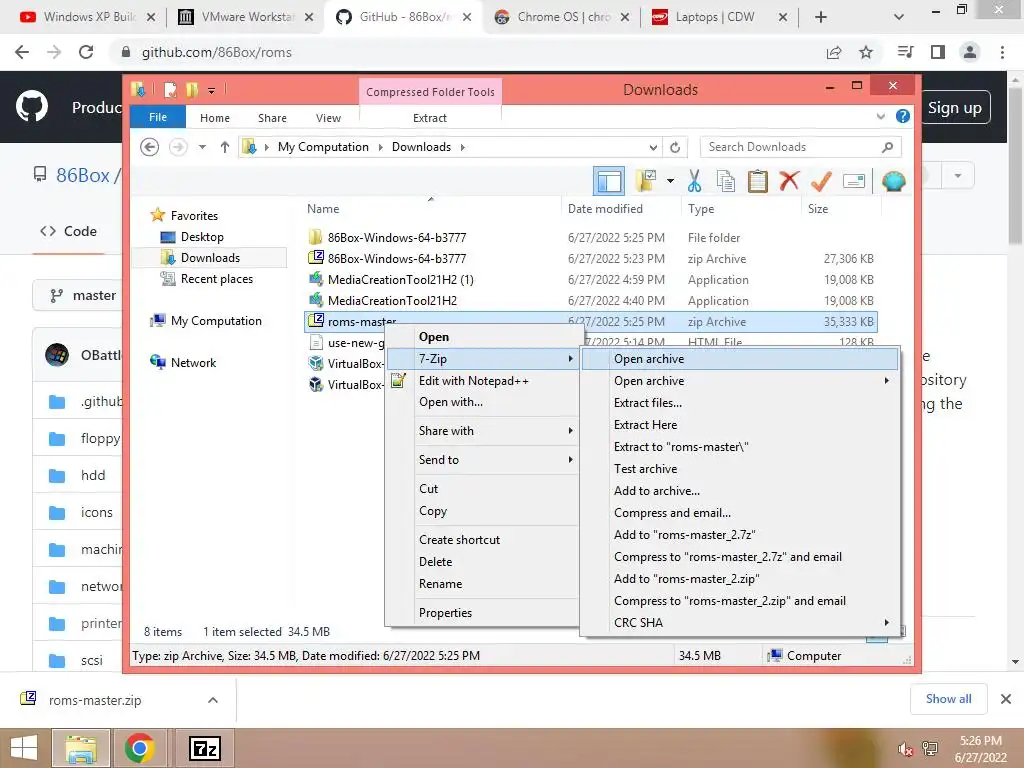
Task: Choose Open with... in the context menu
Action: pyautogui.click(x=483, y=402)
